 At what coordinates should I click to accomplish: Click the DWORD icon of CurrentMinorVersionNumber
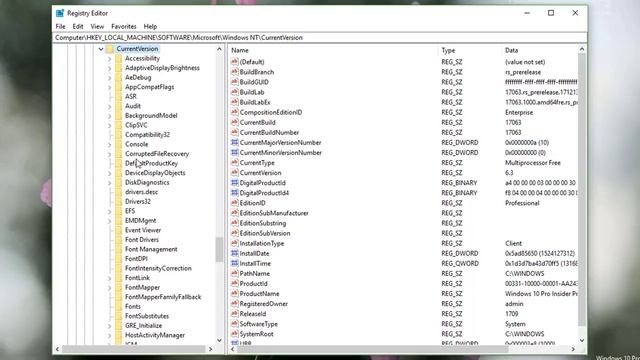point(234,153)
